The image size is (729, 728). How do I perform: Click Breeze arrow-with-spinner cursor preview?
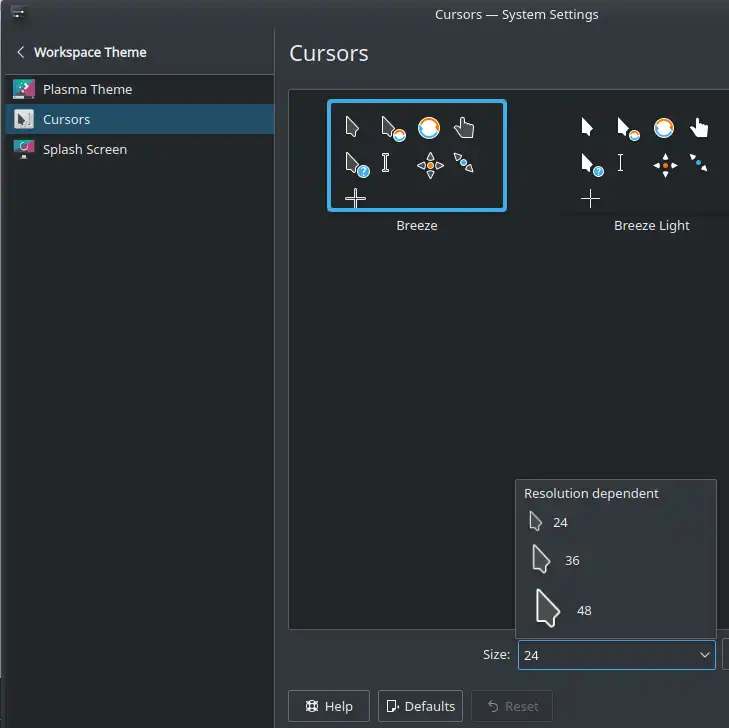pos(393,129)
